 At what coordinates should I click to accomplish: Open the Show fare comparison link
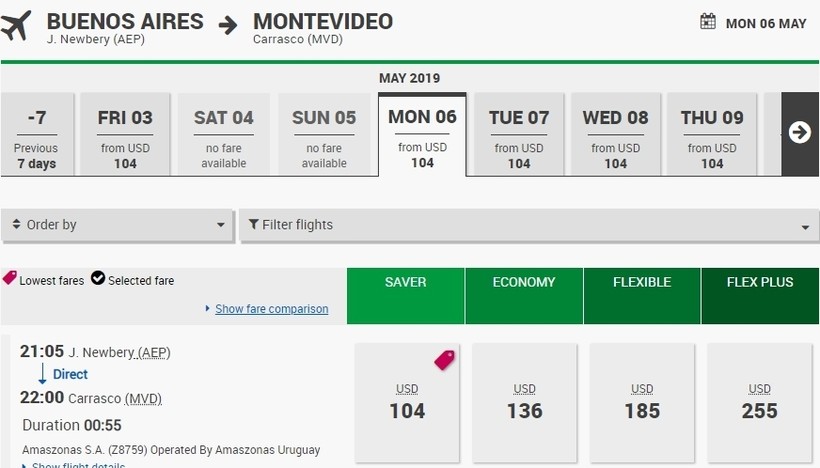[271, 309]
